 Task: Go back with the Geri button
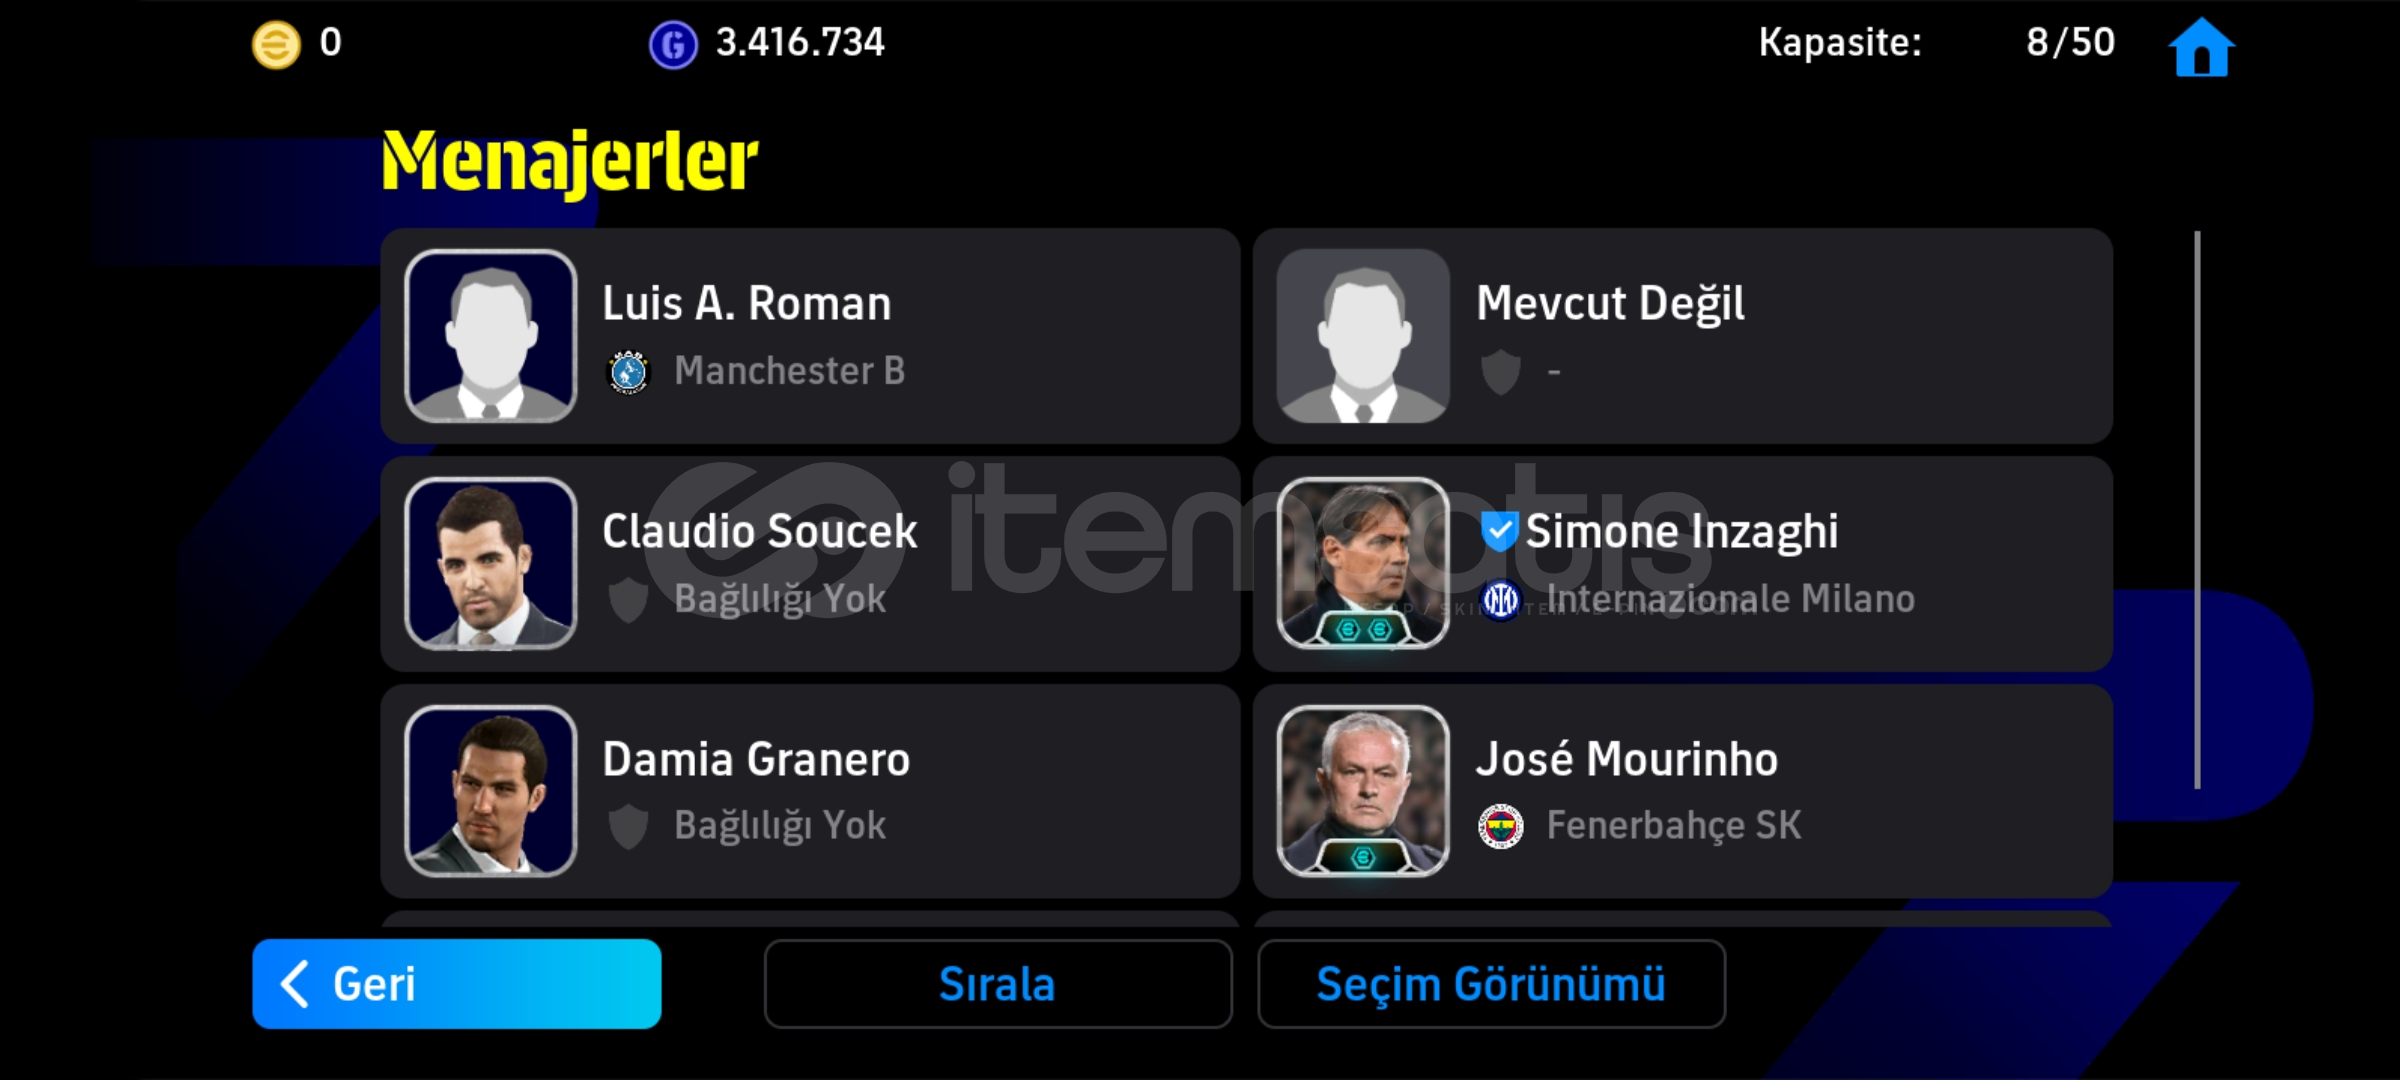click(457, 984)
